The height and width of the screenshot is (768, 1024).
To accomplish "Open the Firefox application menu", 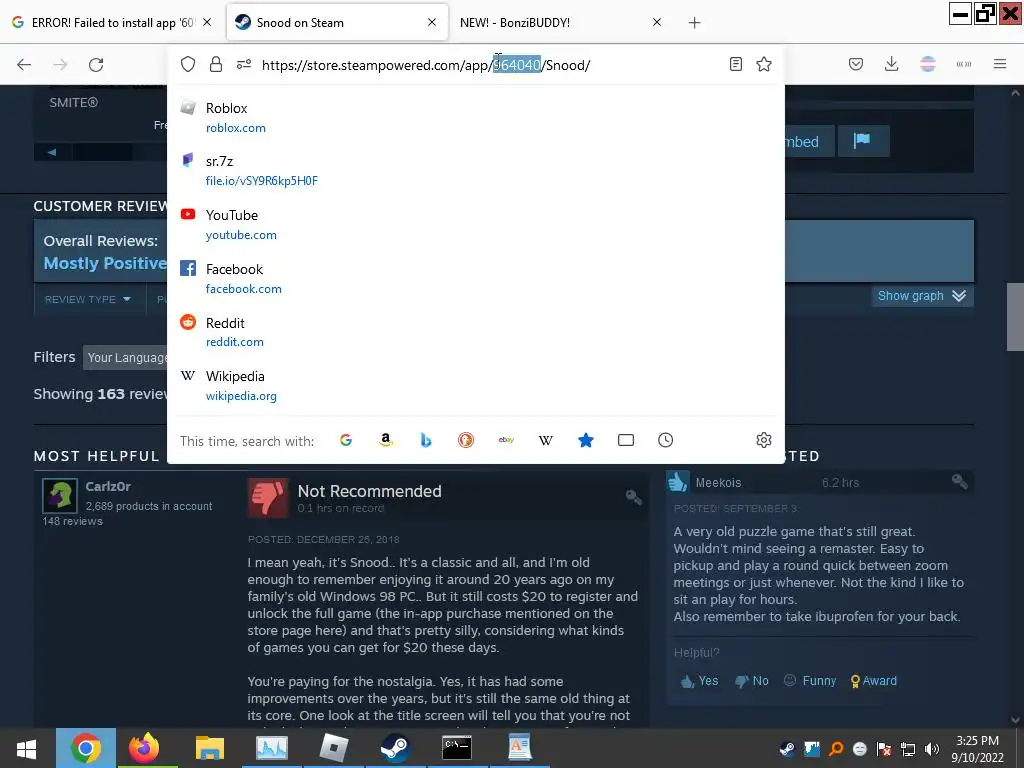I will pyautogui.click(x=999, y=64).
